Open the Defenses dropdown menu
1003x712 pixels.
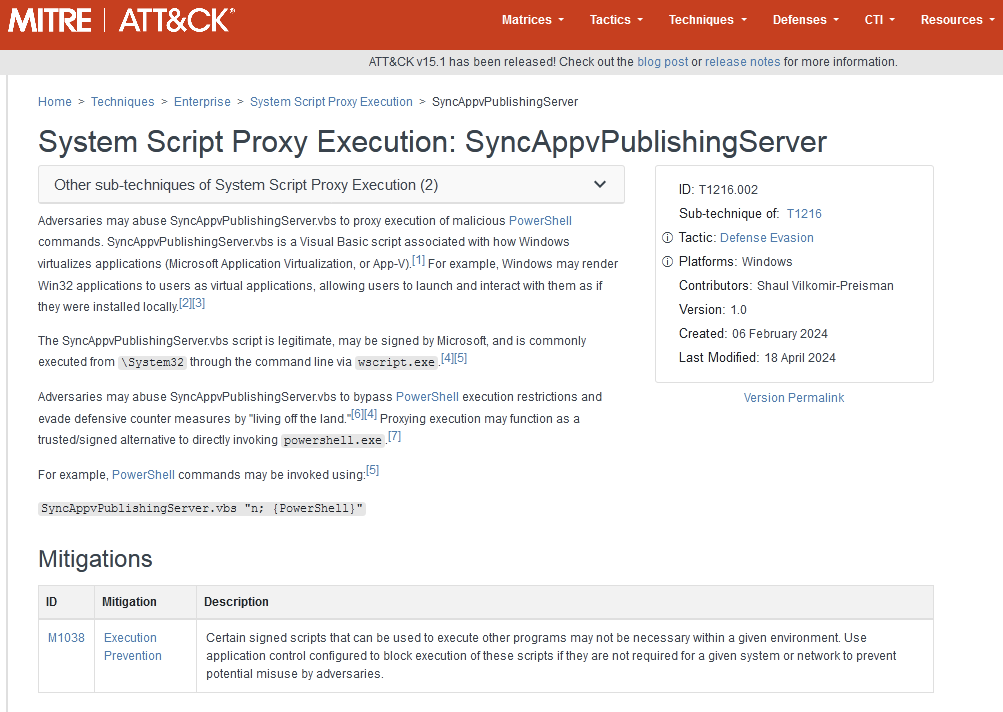(805, 20)
